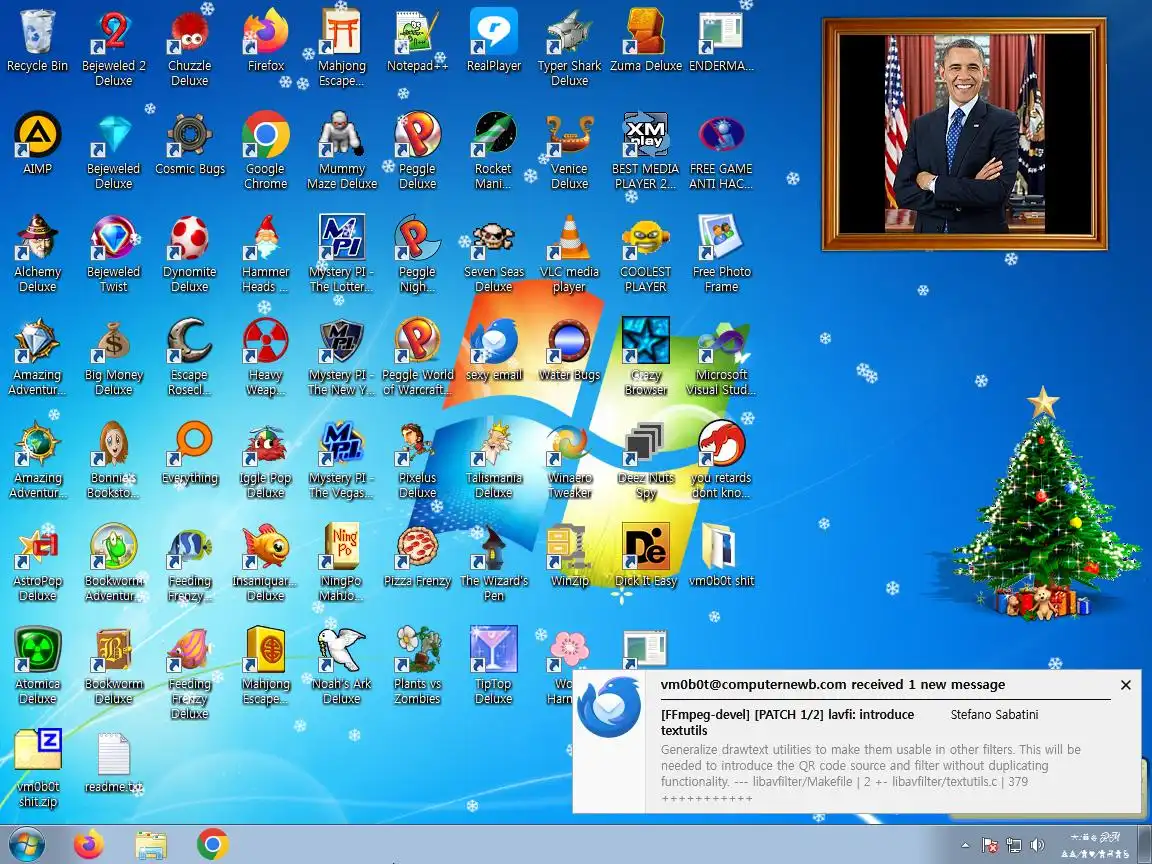Click the AIMP desktop icon
The width and height of the screenshot is (1152, 864).
37,144
